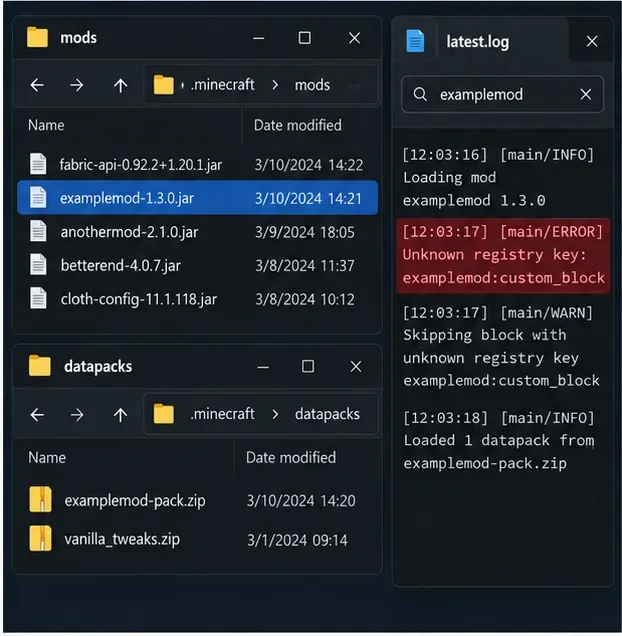Click .minecraft breadcrumb in mods window

coord(223,85)
